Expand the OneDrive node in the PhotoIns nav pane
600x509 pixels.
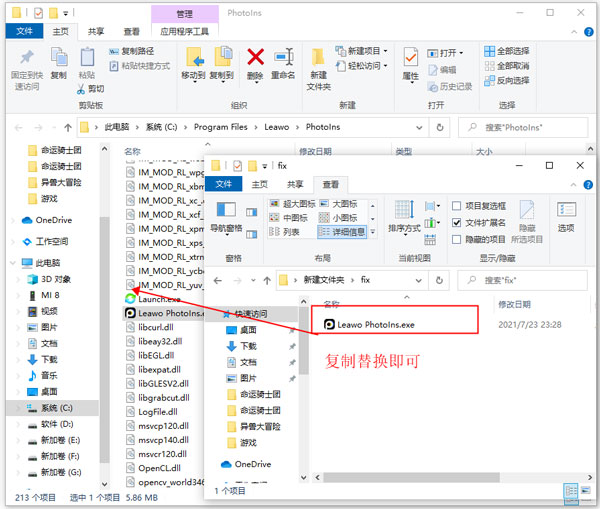coord(13,220)
